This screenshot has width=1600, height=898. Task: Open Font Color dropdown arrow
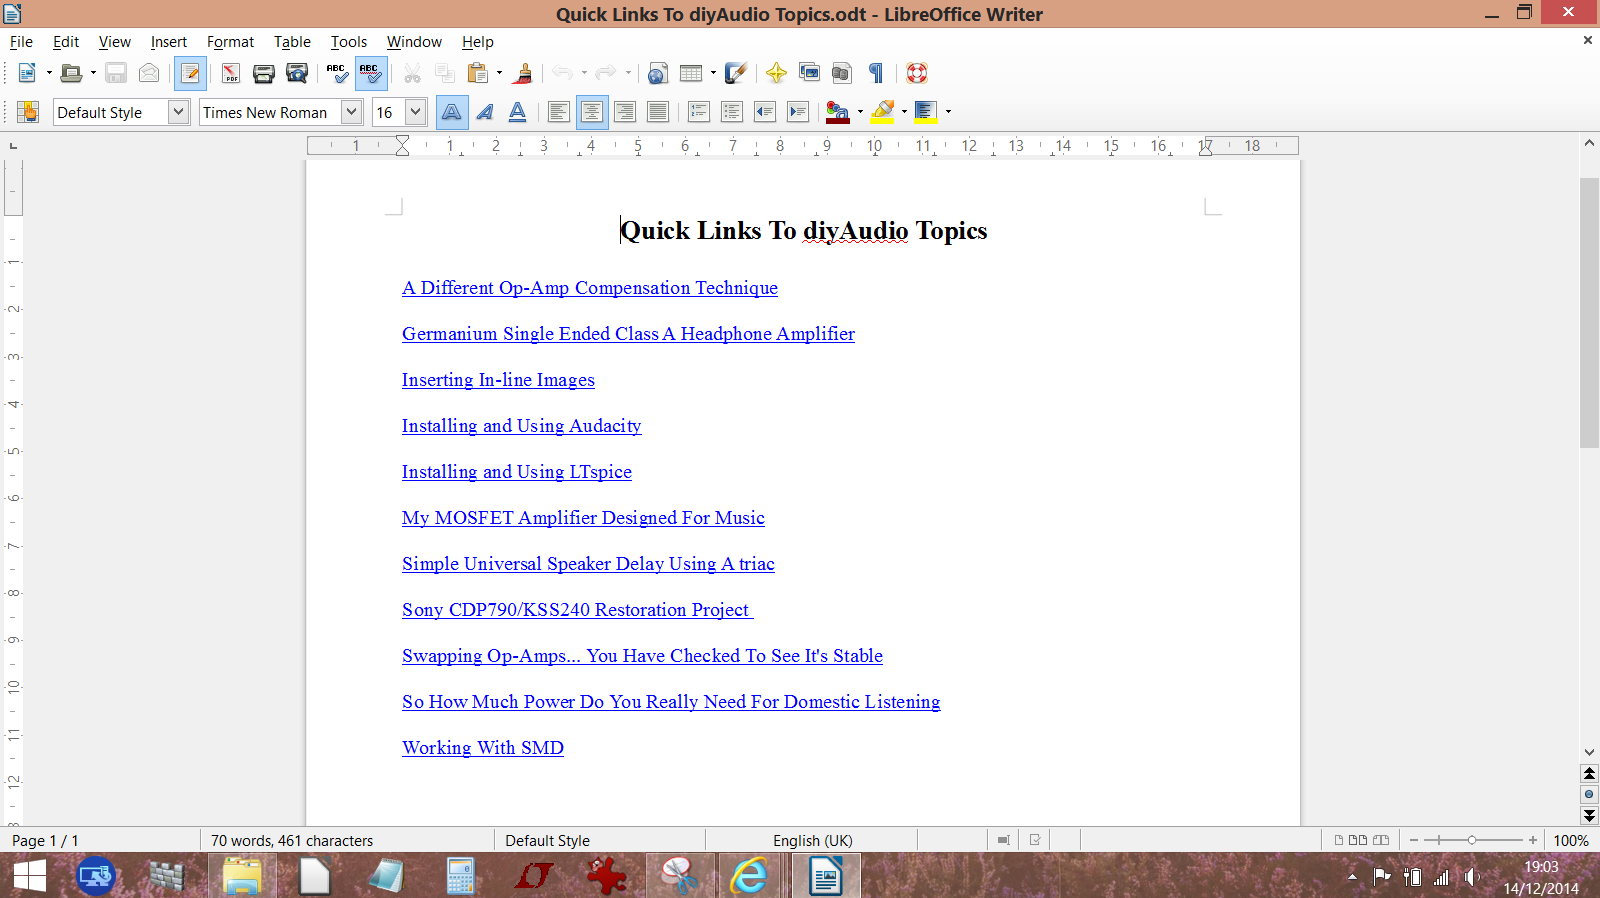point(860,112)
